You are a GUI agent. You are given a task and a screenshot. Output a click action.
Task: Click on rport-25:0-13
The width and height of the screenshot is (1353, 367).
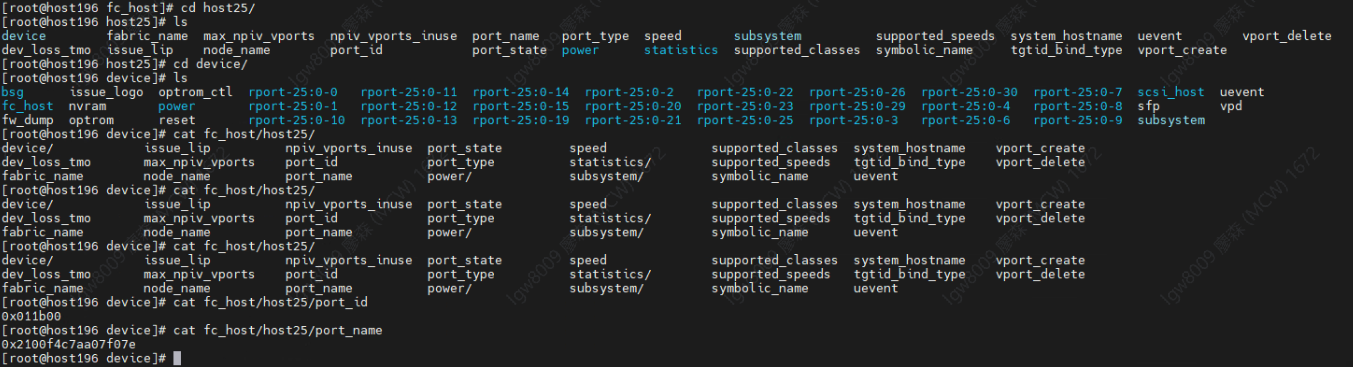click(409, 120)
